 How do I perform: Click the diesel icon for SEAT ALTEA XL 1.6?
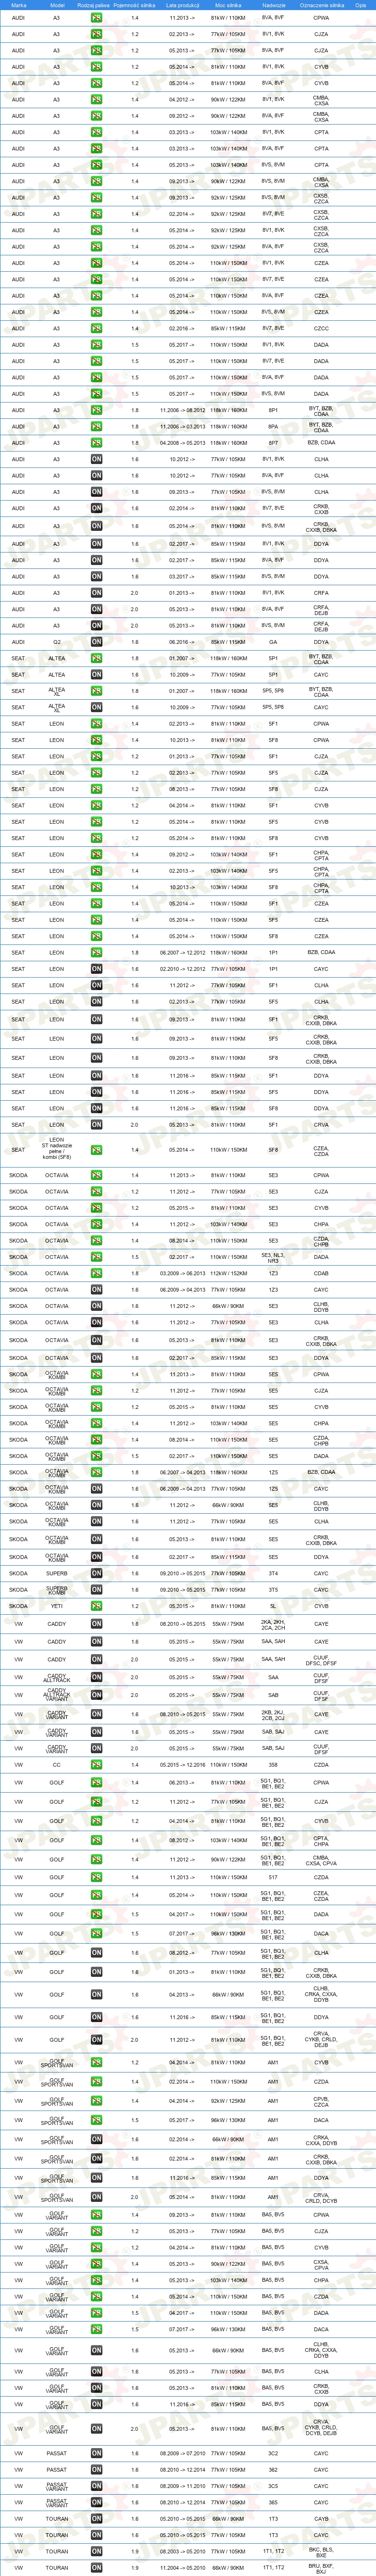[97, 708]
